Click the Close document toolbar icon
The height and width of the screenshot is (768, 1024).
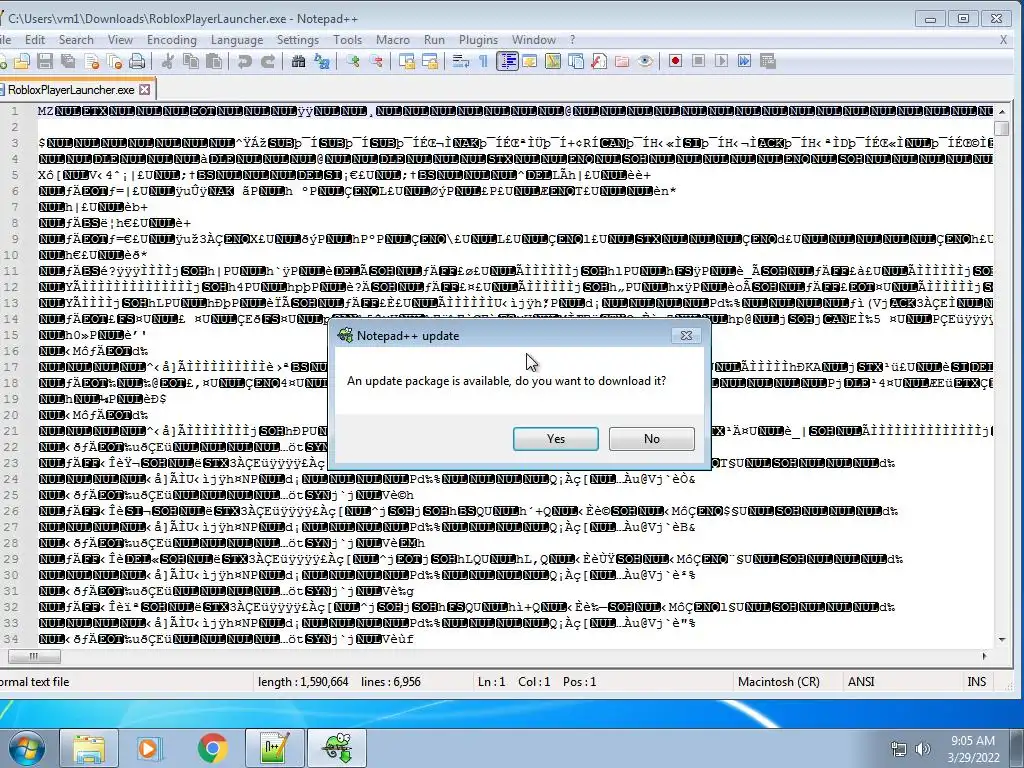92,61
